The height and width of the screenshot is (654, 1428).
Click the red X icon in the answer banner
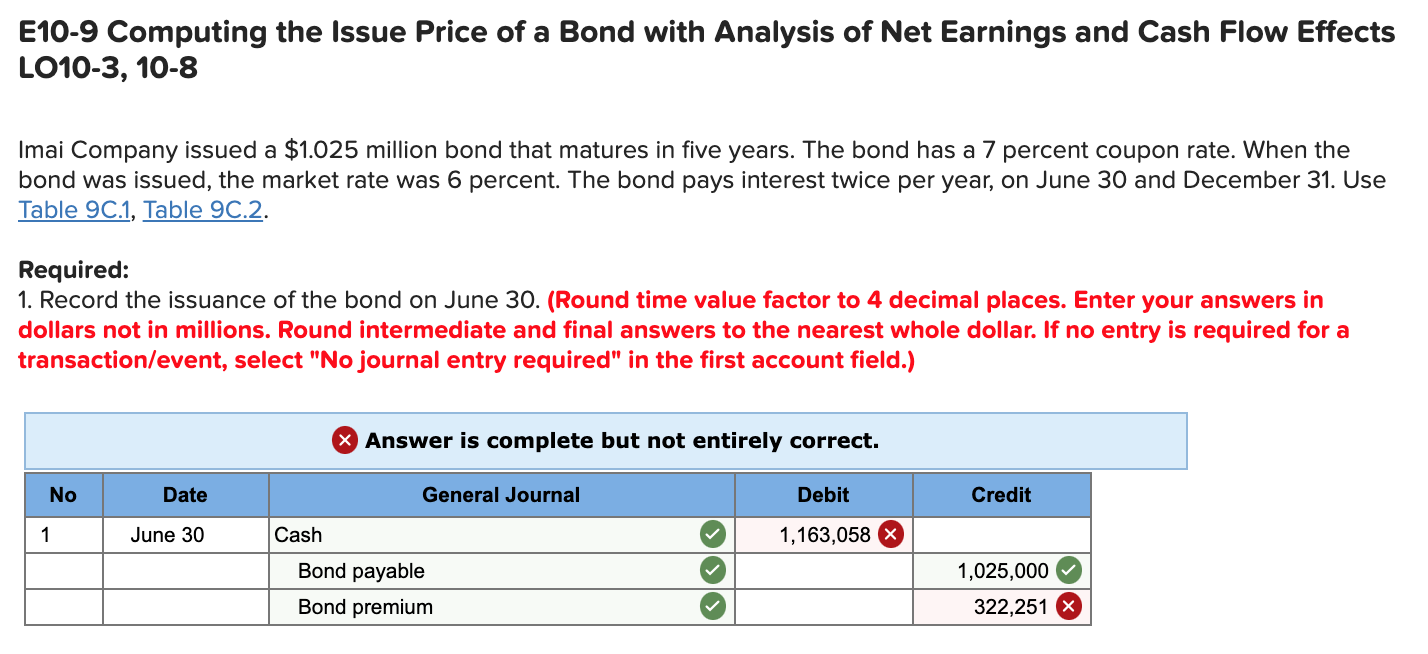[x=344, y=440]
